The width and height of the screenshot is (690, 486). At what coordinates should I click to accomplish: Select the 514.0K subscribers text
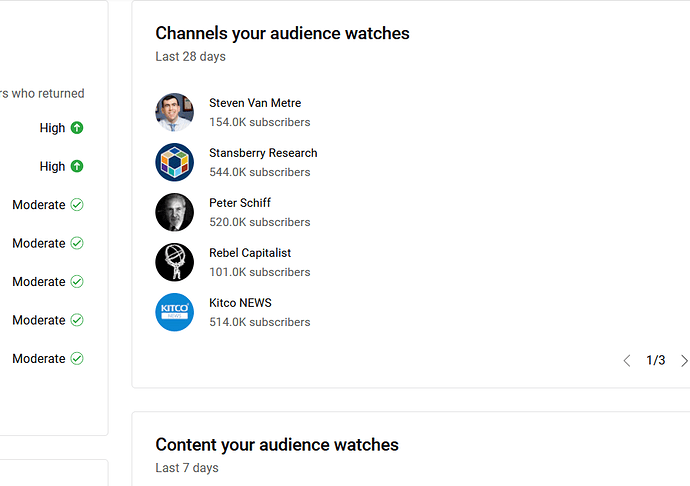[260, 322]
